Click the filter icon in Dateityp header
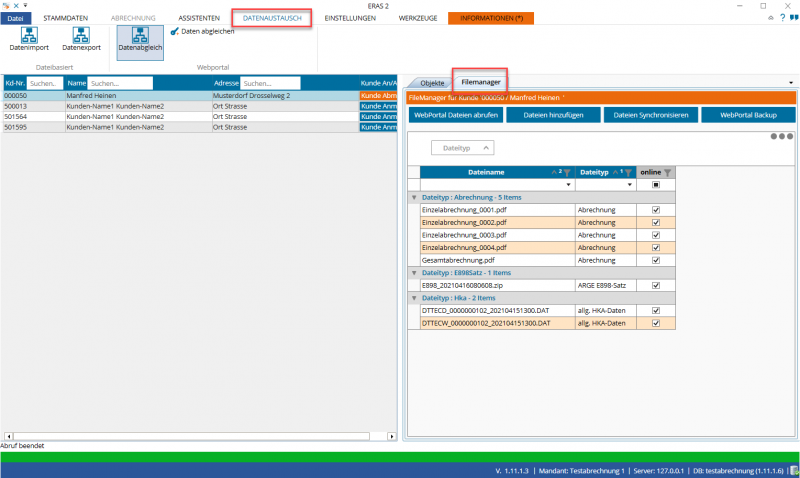This screenshot has height=478, width=800. pos(628,172)
